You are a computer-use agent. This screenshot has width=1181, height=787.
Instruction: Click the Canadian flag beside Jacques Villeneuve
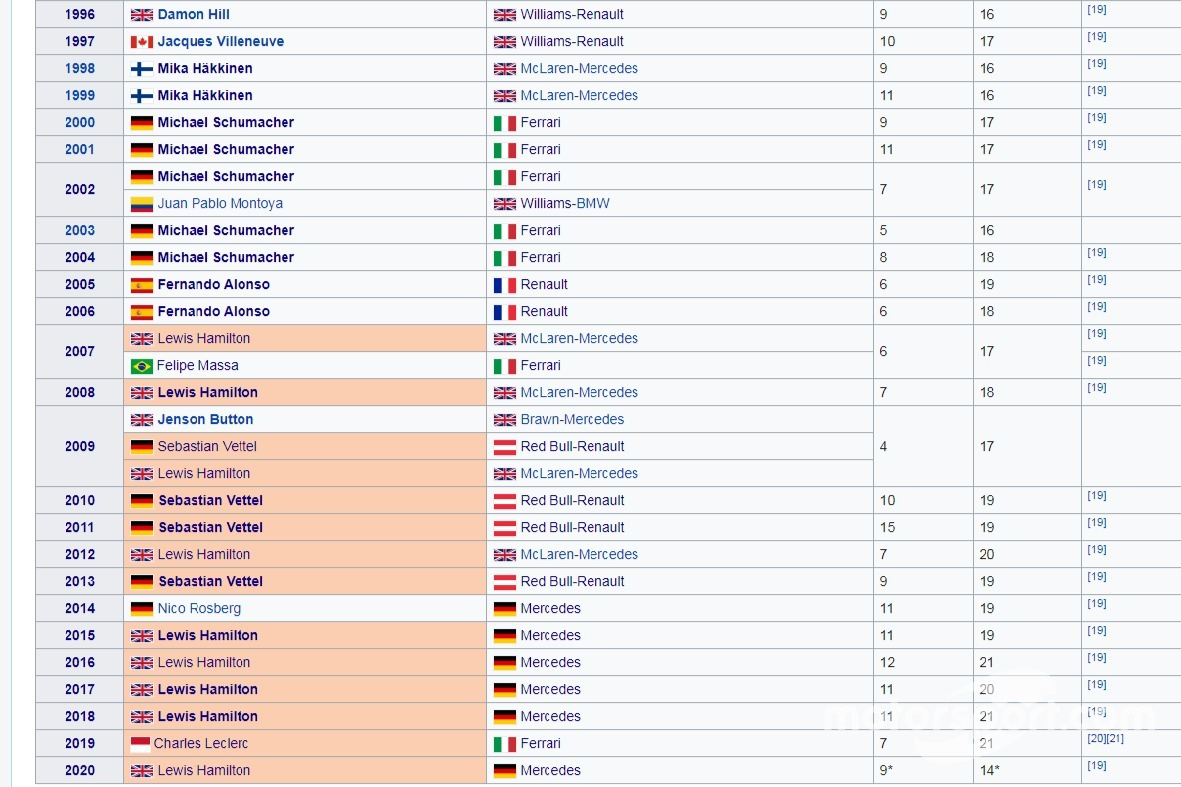tap(141, 42)
